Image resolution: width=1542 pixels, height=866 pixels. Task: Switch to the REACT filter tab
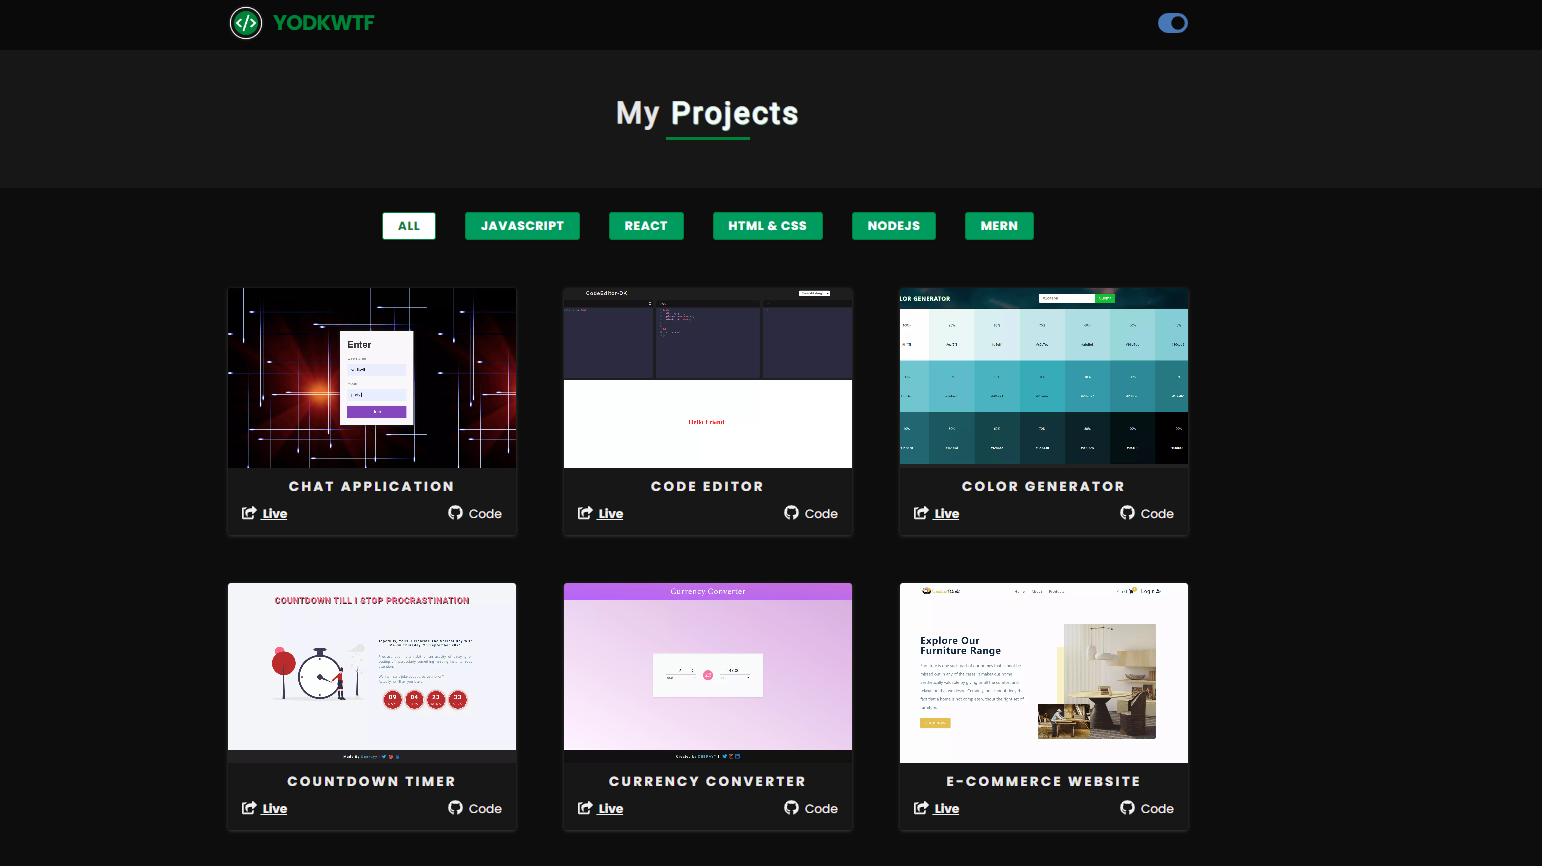[646, 226]
